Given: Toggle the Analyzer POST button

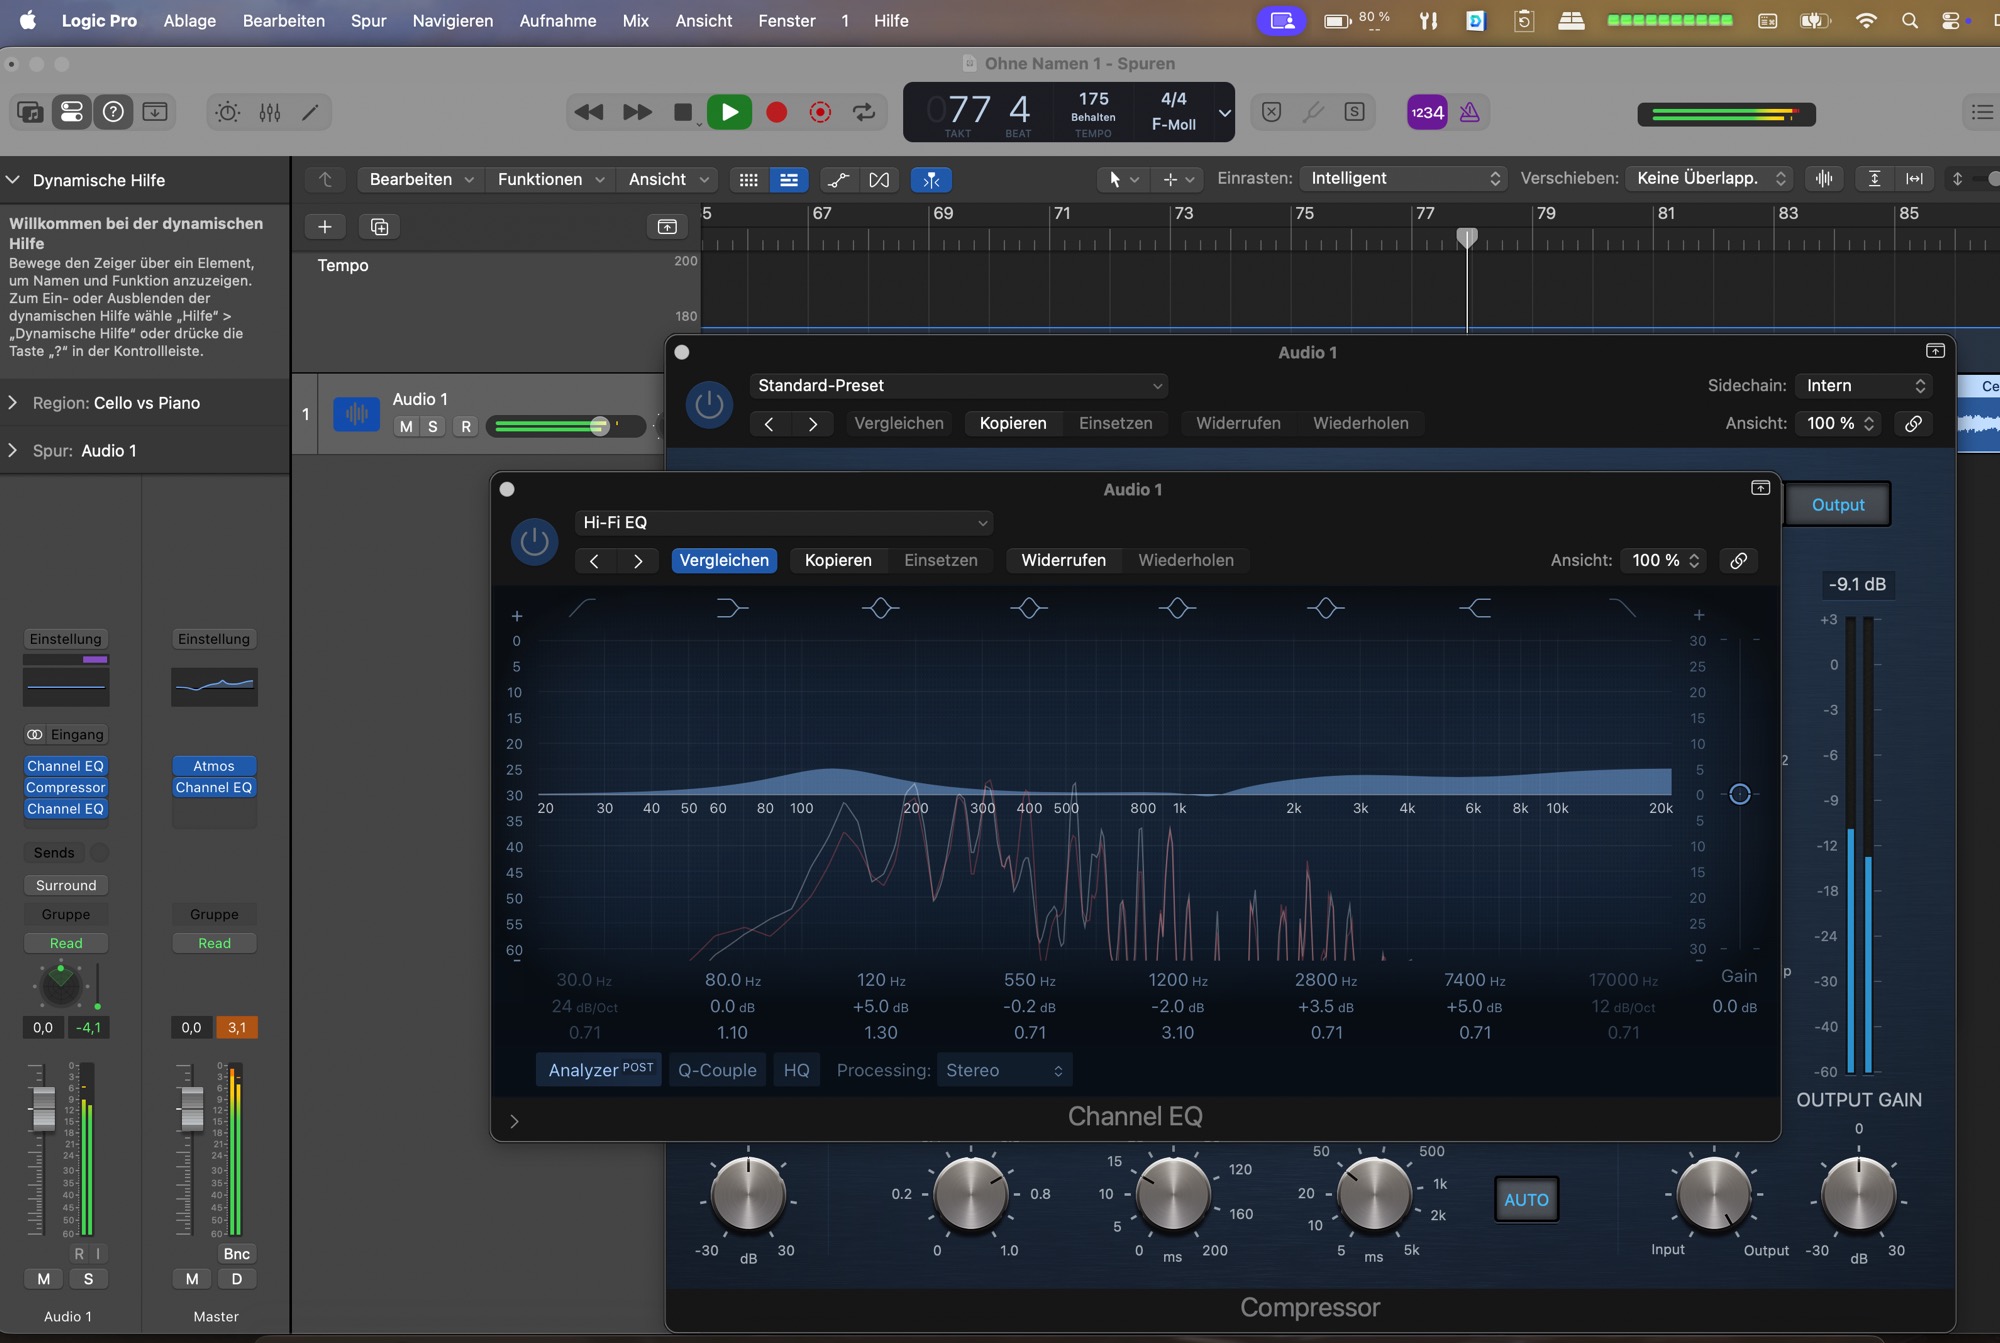Looking at the screenshot, I should 599,1070.
